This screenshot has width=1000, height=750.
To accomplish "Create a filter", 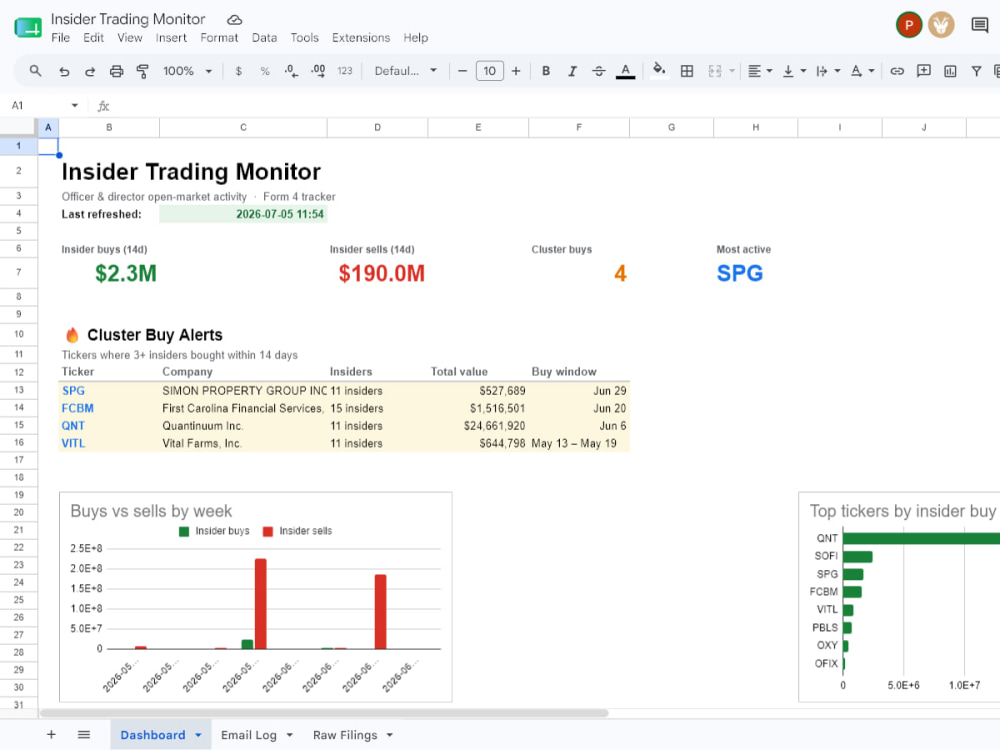I will coord(976,71).
